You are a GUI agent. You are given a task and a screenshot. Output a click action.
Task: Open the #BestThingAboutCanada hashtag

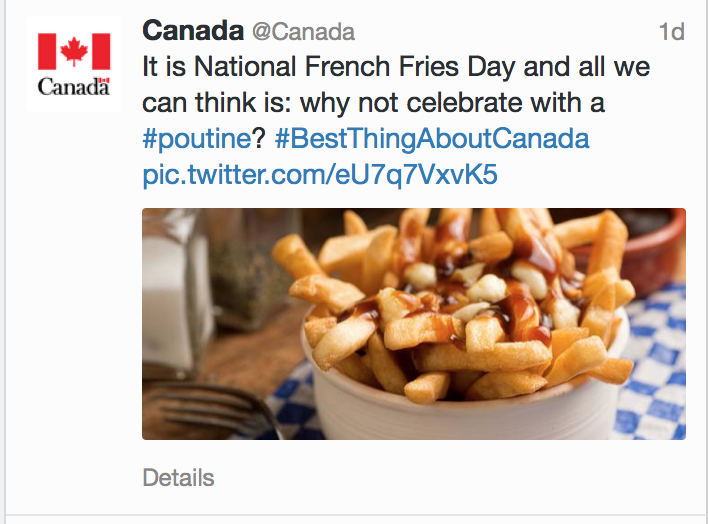pos(432,138)
